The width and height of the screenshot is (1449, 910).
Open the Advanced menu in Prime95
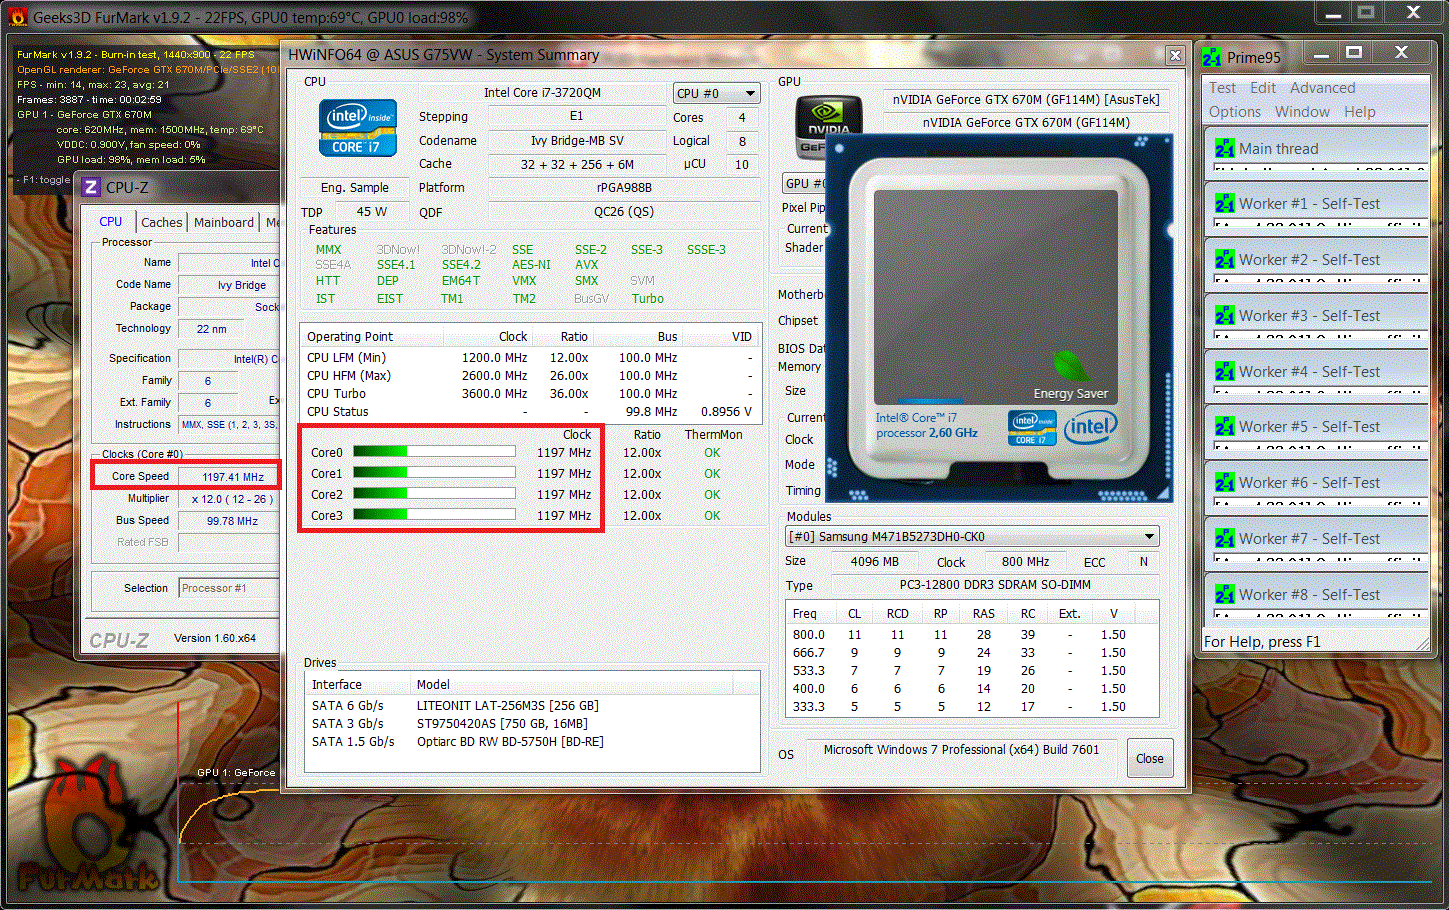1322,88
